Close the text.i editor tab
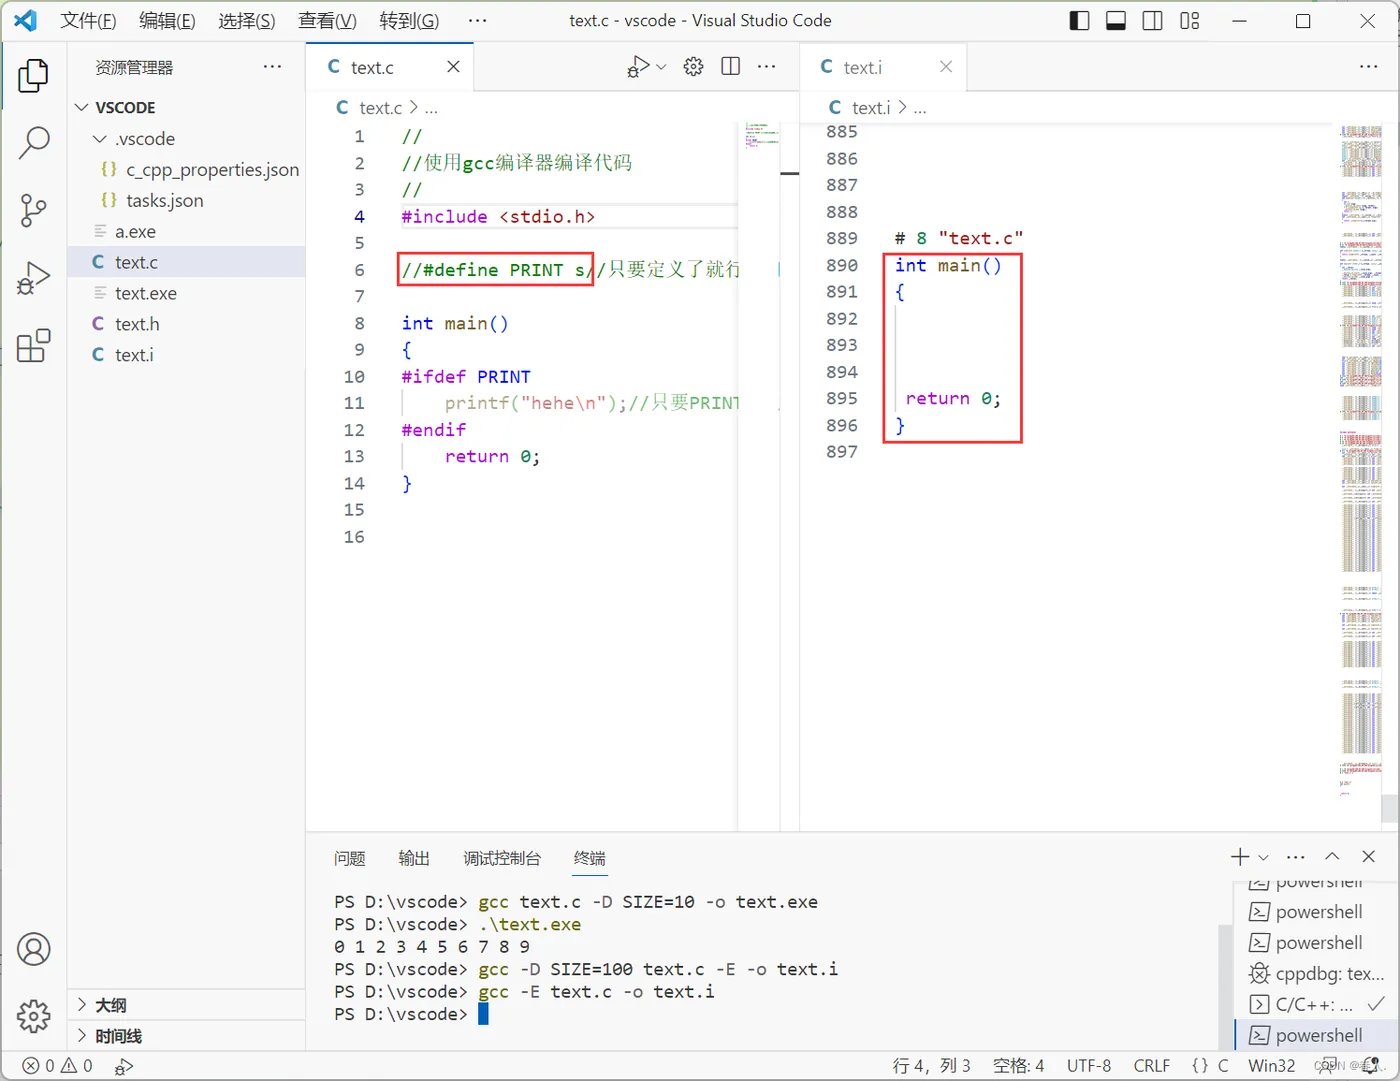 click(x=946, y=67)
